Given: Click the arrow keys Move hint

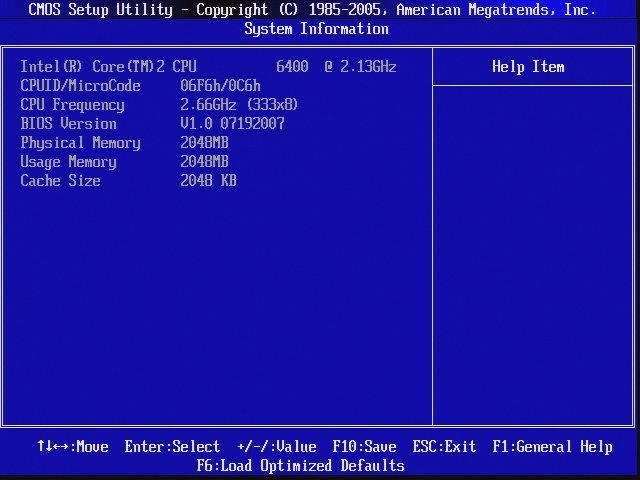Looking at the screenshot, I should click(x=72, y=447).
